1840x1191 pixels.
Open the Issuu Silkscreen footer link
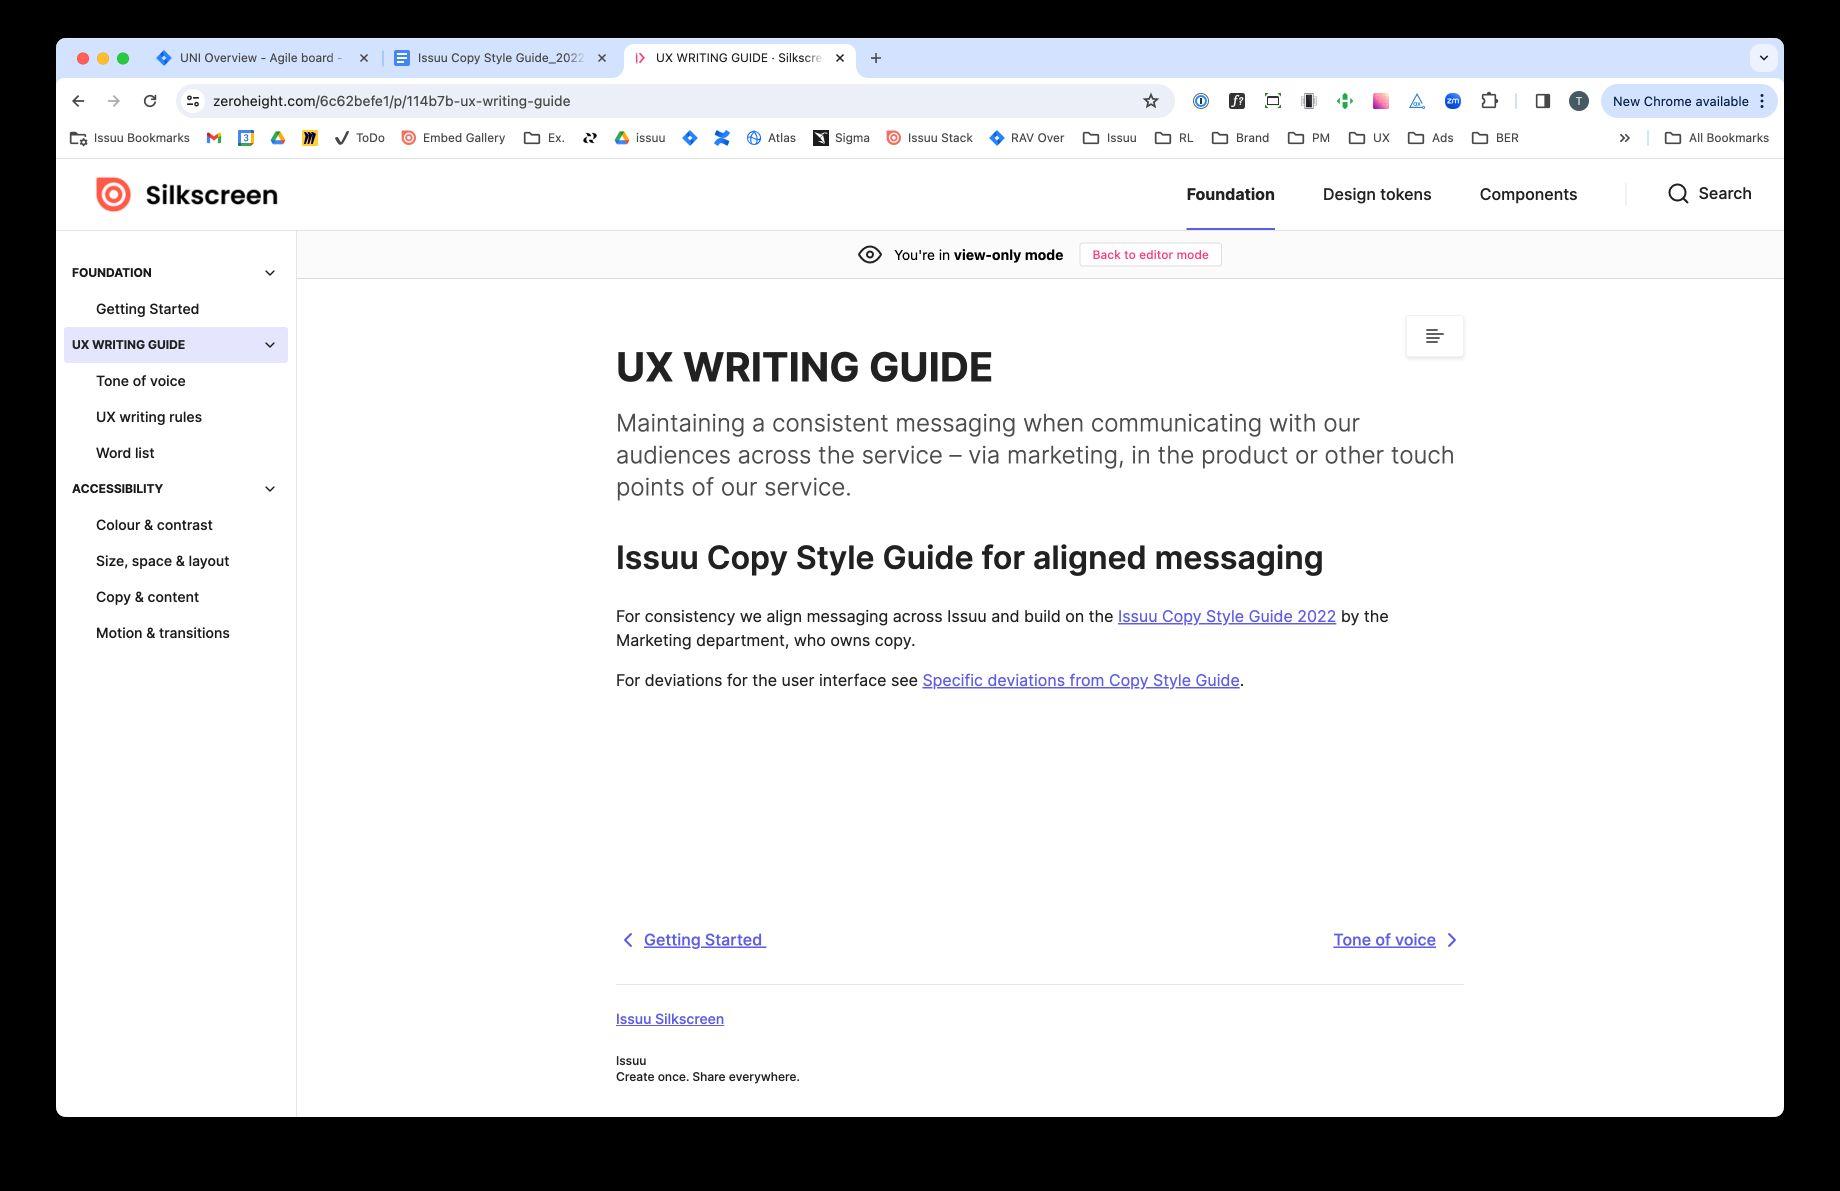669,1019
